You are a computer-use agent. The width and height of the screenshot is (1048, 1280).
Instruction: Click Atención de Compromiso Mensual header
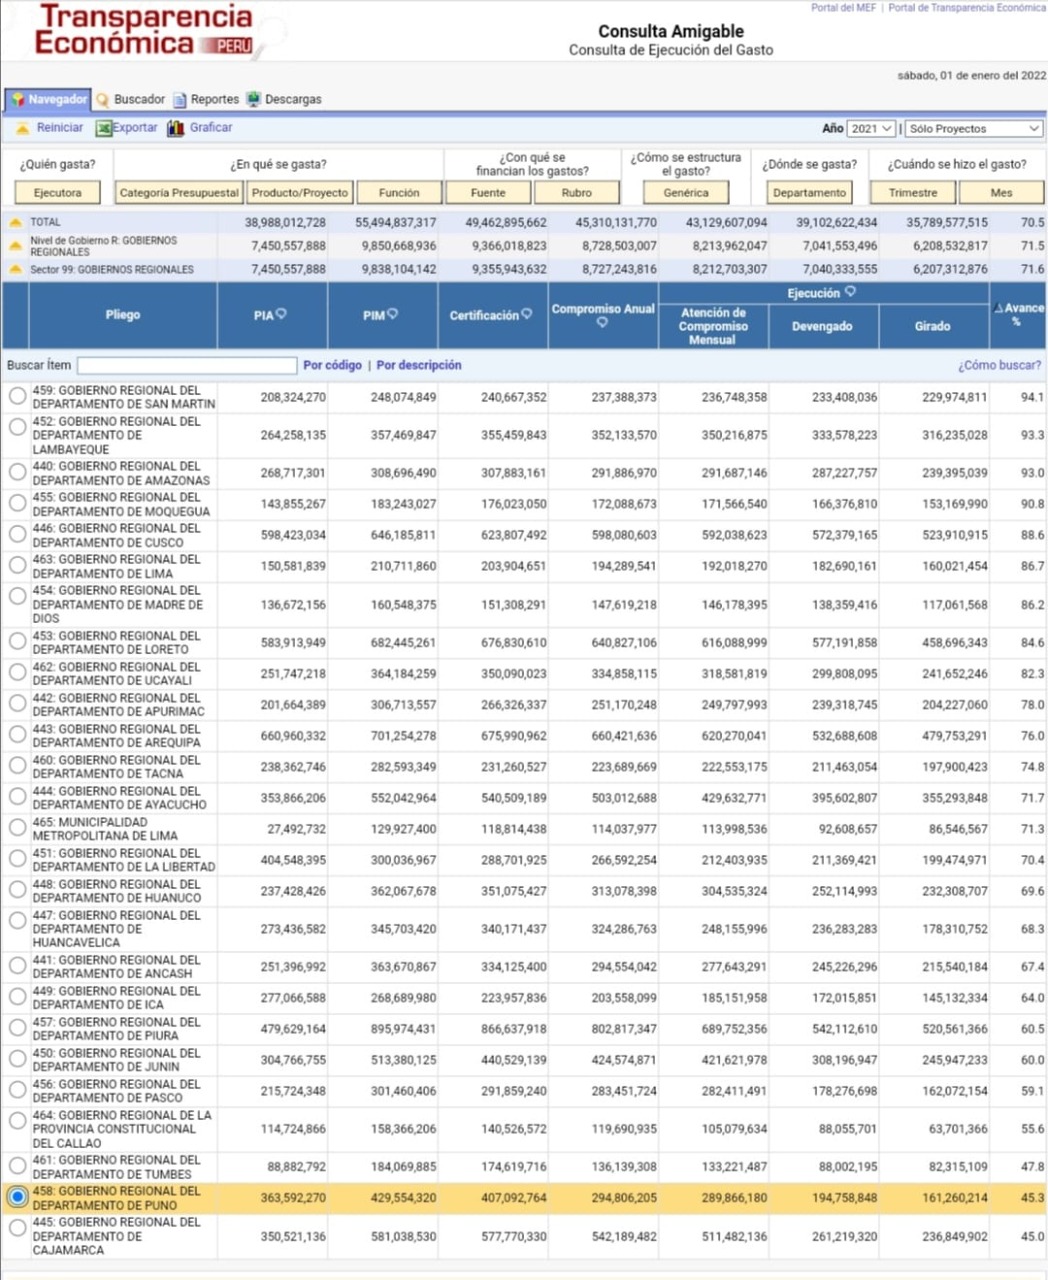pos(713,327)
